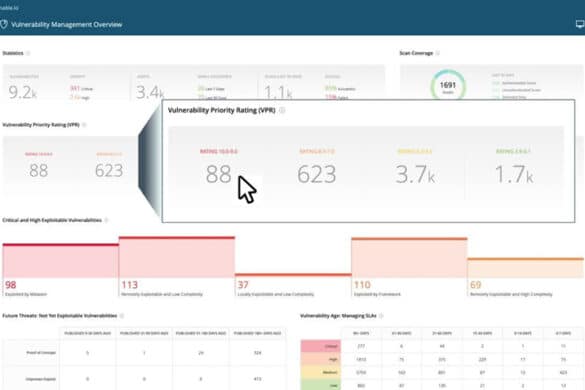This screenshot has height=390, width=585.
Task: Open the 1.1k scans statistic
Action: point(278,92)
